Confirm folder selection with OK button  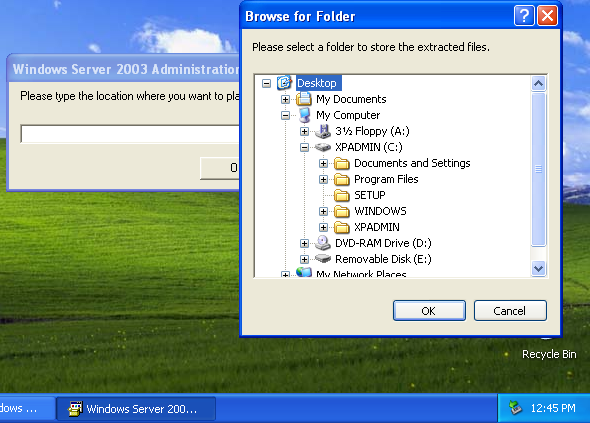[x=429, y=311]
